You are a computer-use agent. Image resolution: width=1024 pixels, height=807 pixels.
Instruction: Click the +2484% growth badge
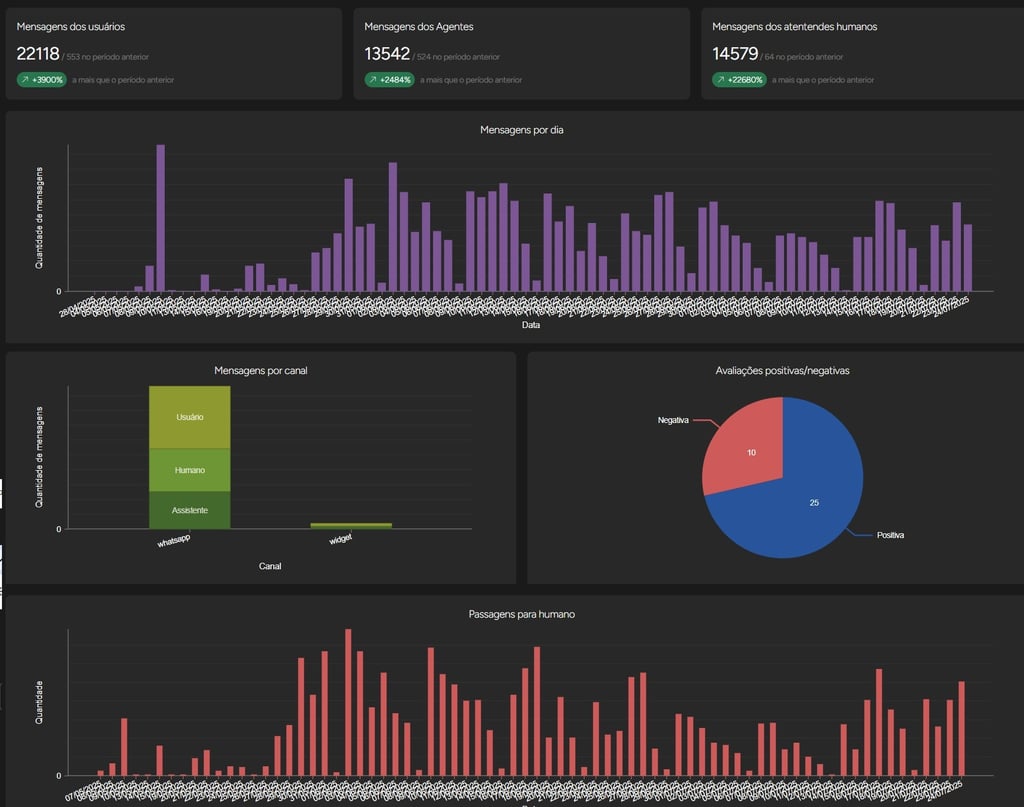click(389, 80)
